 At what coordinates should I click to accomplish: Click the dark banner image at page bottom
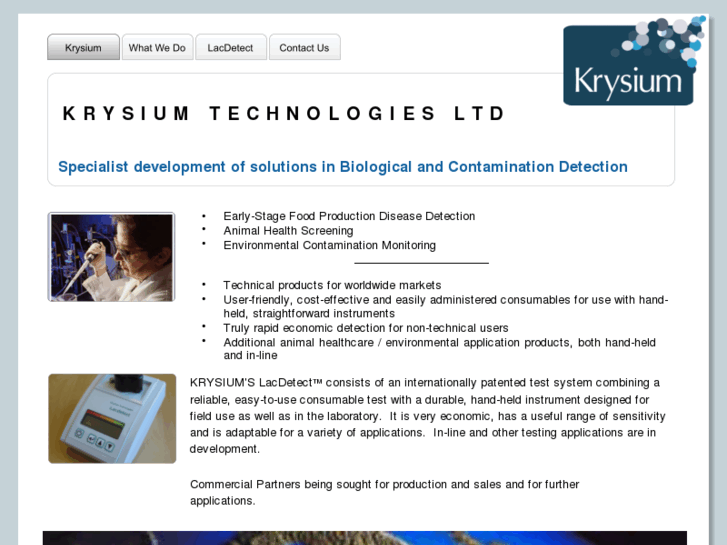364,538
